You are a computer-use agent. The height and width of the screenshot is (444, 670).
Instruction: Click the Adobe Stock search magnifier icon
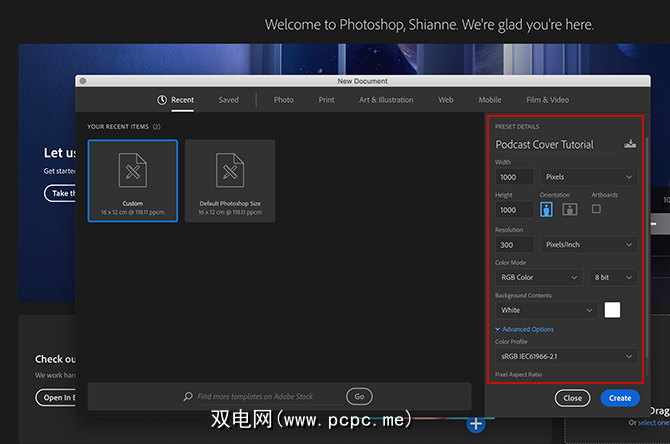click(188, 397)
